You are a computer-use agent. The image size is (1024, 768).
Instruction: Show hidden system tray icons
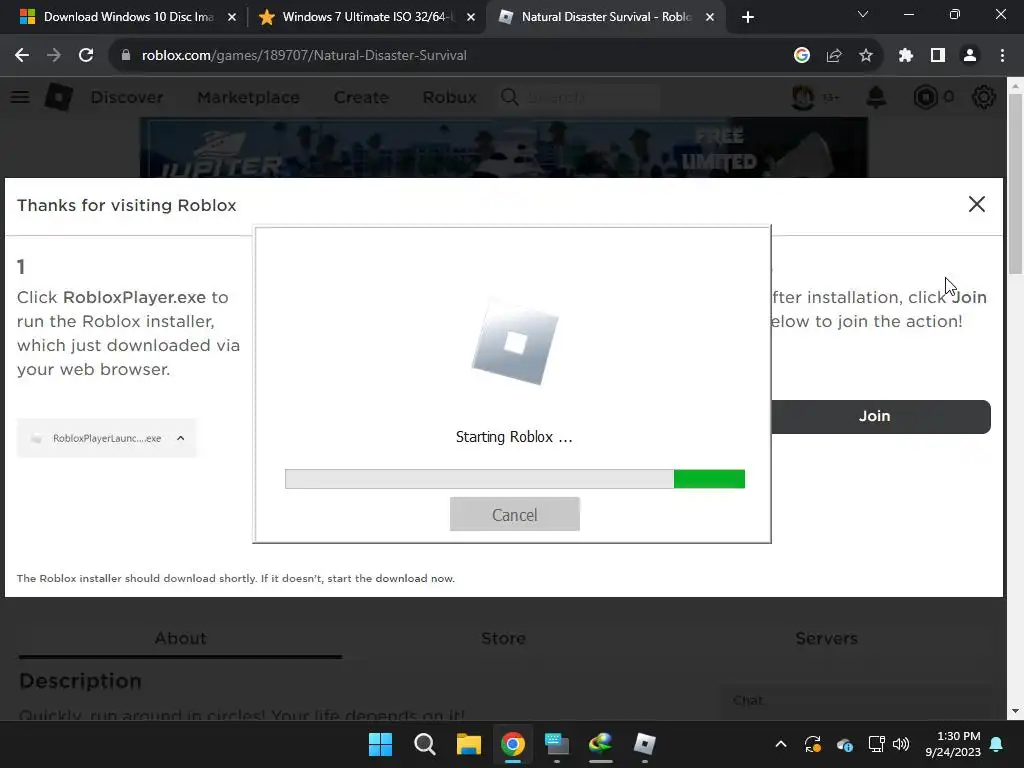click(781, 744)
